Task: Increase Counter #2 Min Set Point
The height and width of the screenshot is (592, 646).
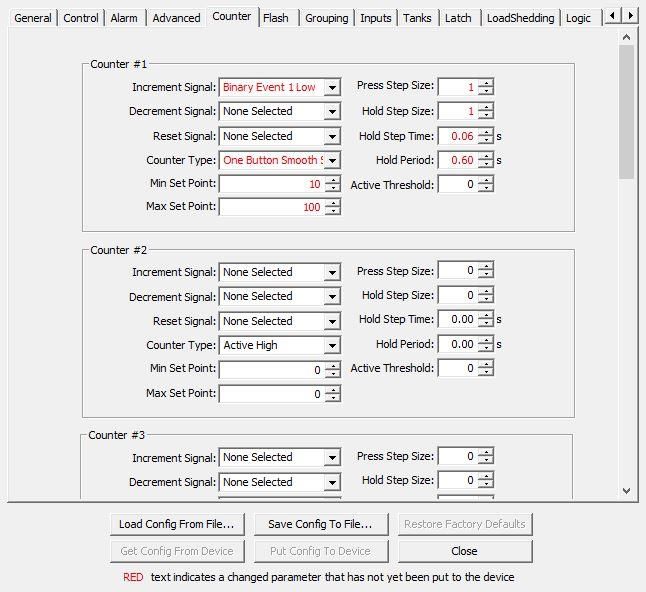Action: click(x=333, y=365)
